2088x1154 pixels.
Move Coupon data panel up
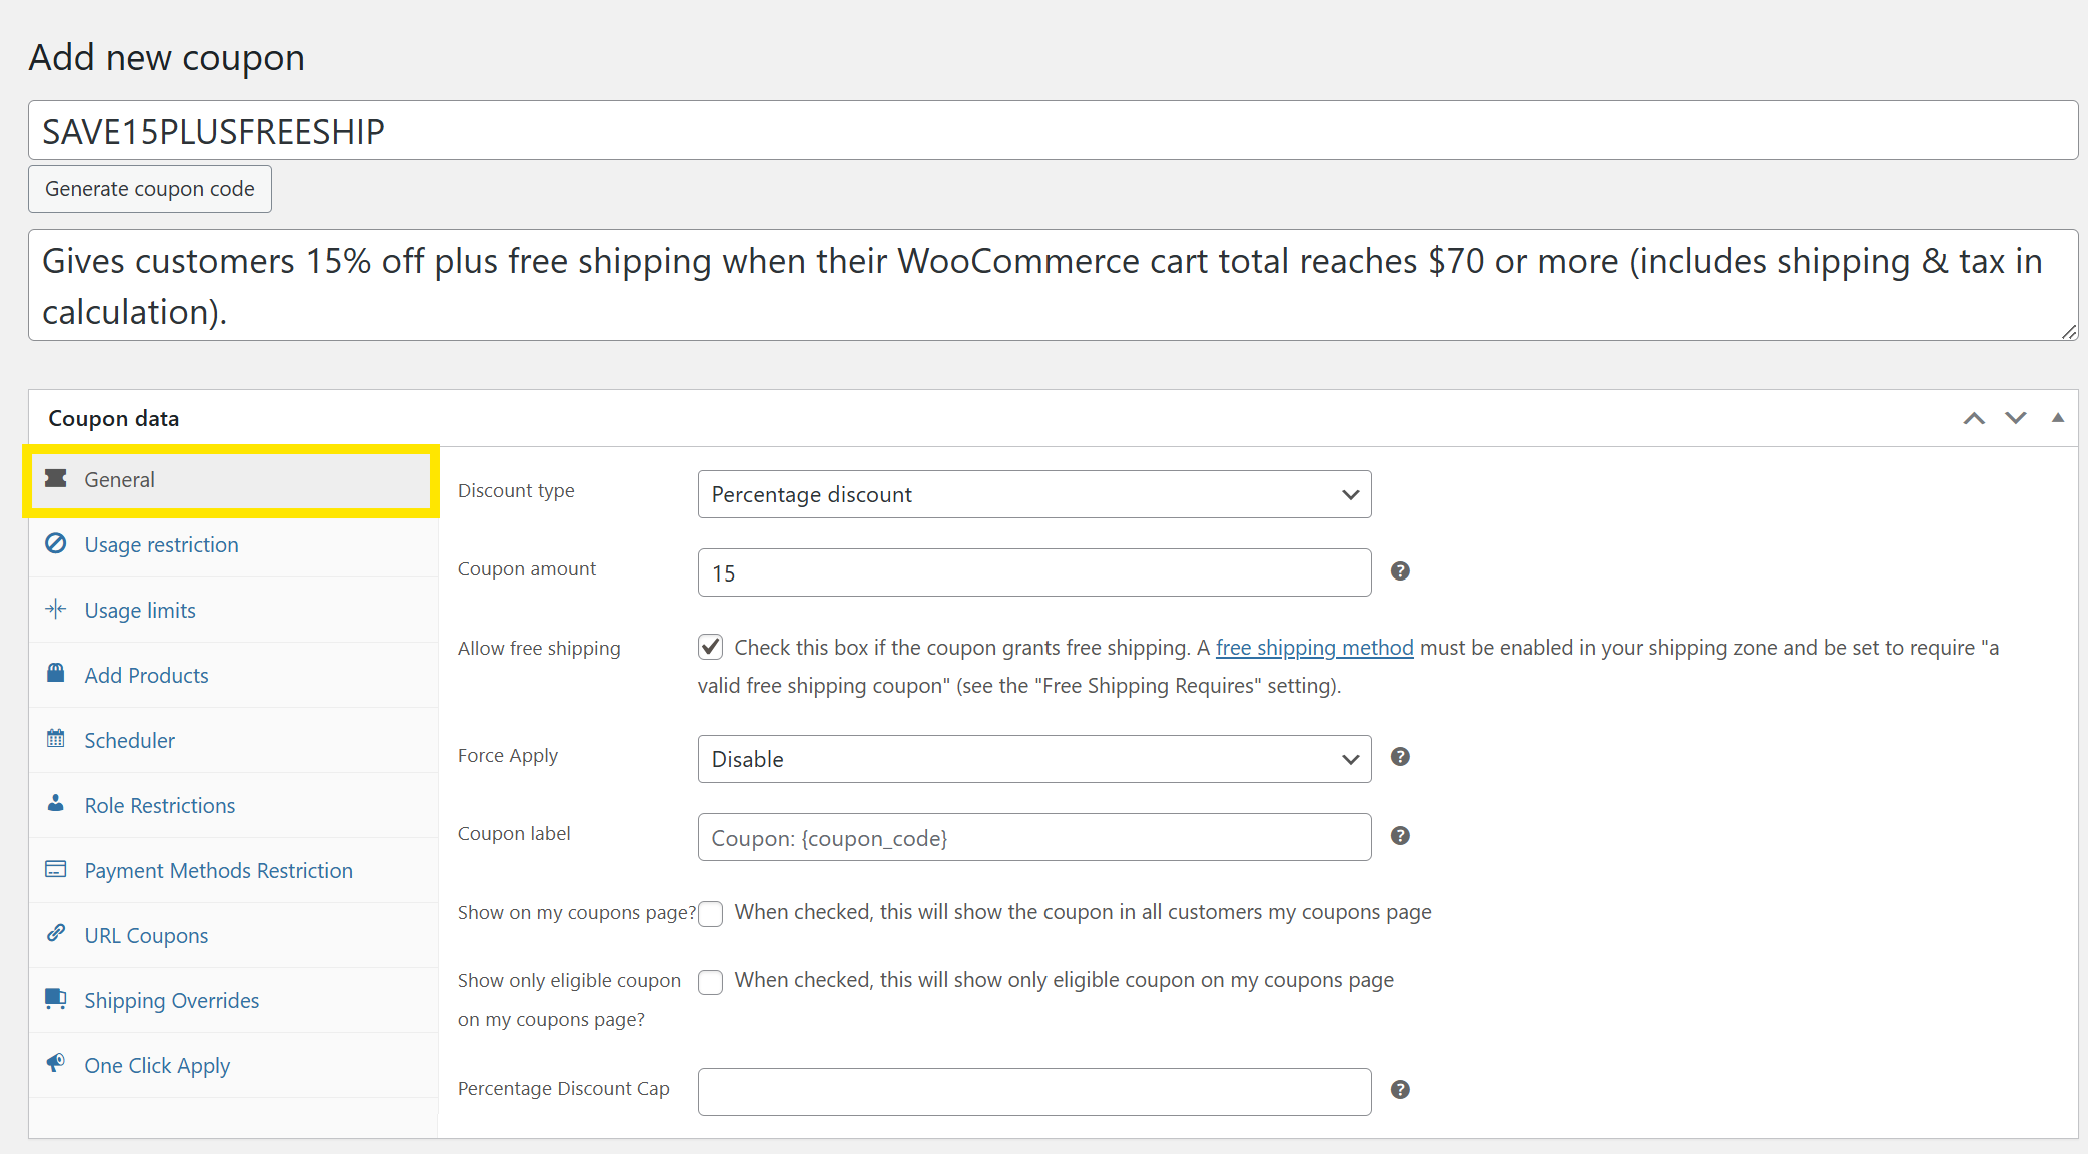1974,418
